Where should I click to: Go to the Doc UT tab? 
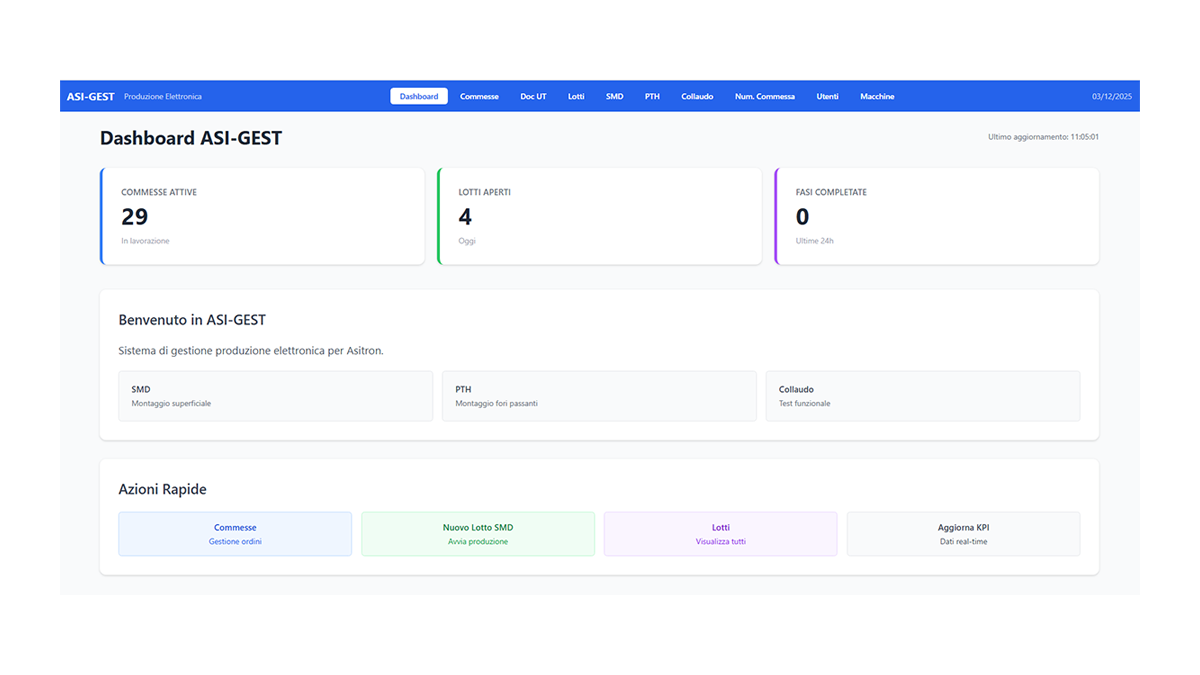click(x=533, y=97)
